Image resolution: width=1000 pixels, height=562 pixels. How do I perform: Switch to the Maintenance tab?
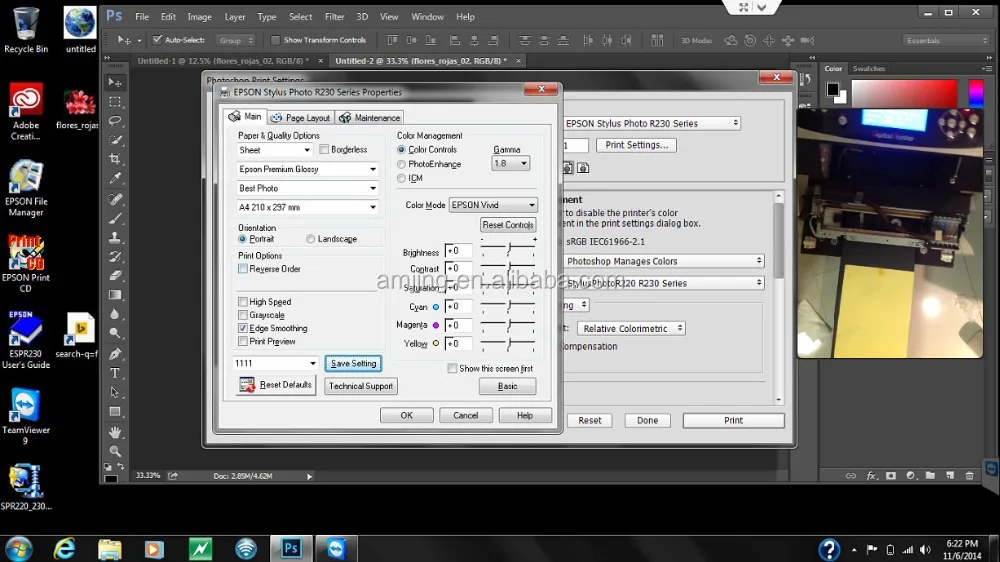point(370,118)
